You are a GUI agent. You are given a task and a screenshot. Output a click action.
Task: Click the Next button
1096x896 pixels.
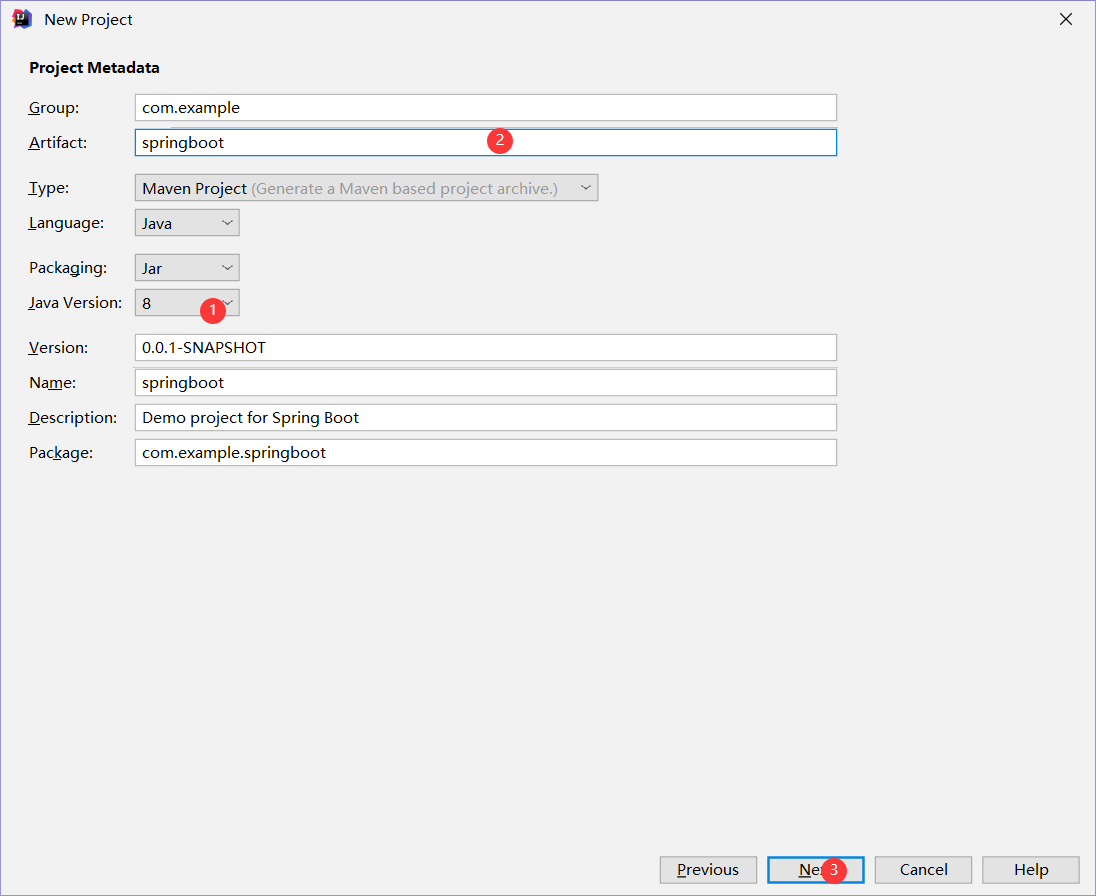point(816,869)
